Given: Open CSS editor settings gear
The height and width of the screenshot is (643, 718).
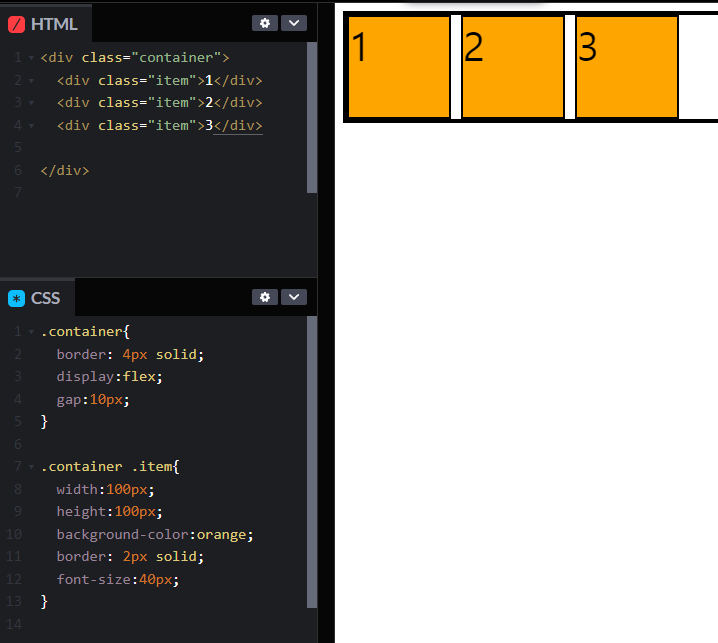Looking at the screenshot, I should click(265, 297).
